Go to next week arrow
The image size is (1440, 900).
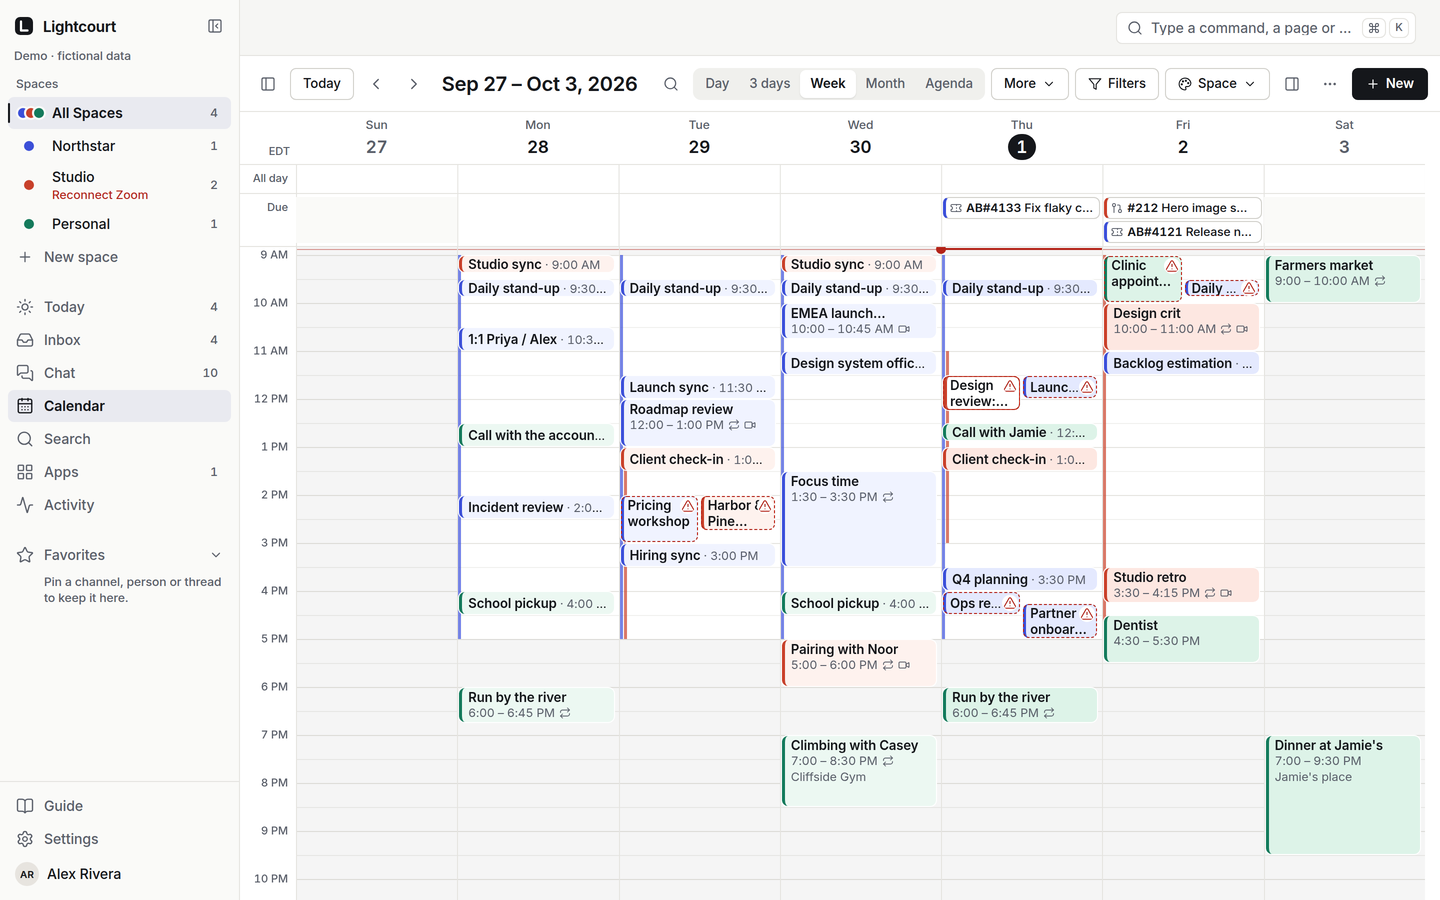(x=414, y=84)
